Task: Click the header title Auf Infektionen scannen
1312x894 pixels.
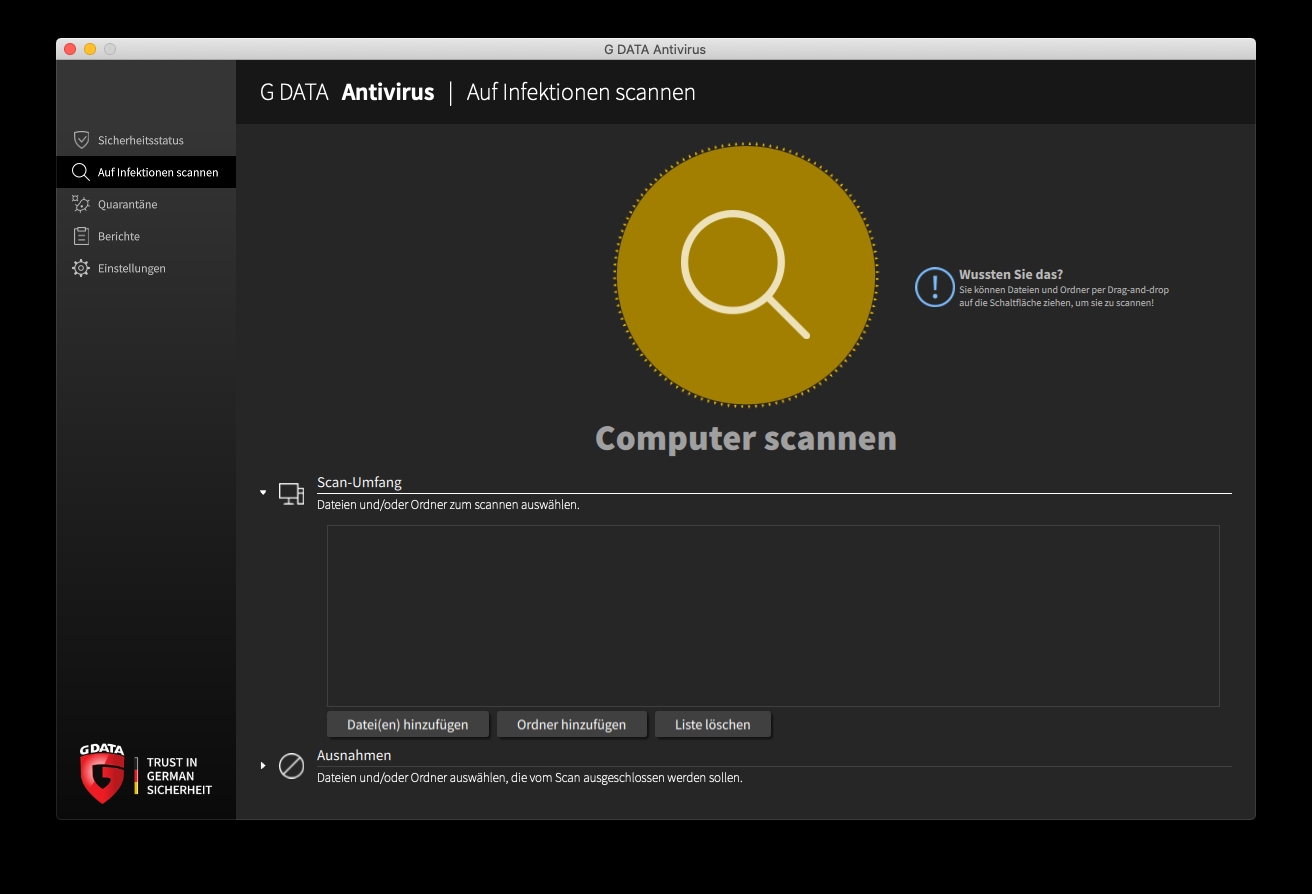Action: [x=581, y=92]
